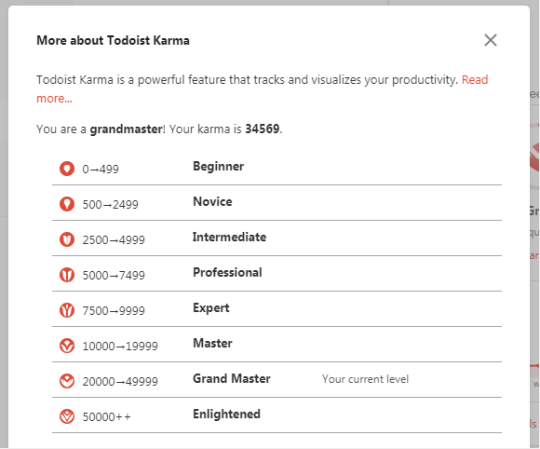Click the Master level karma icon
This screenshot has height=449, width=540.
67,346
